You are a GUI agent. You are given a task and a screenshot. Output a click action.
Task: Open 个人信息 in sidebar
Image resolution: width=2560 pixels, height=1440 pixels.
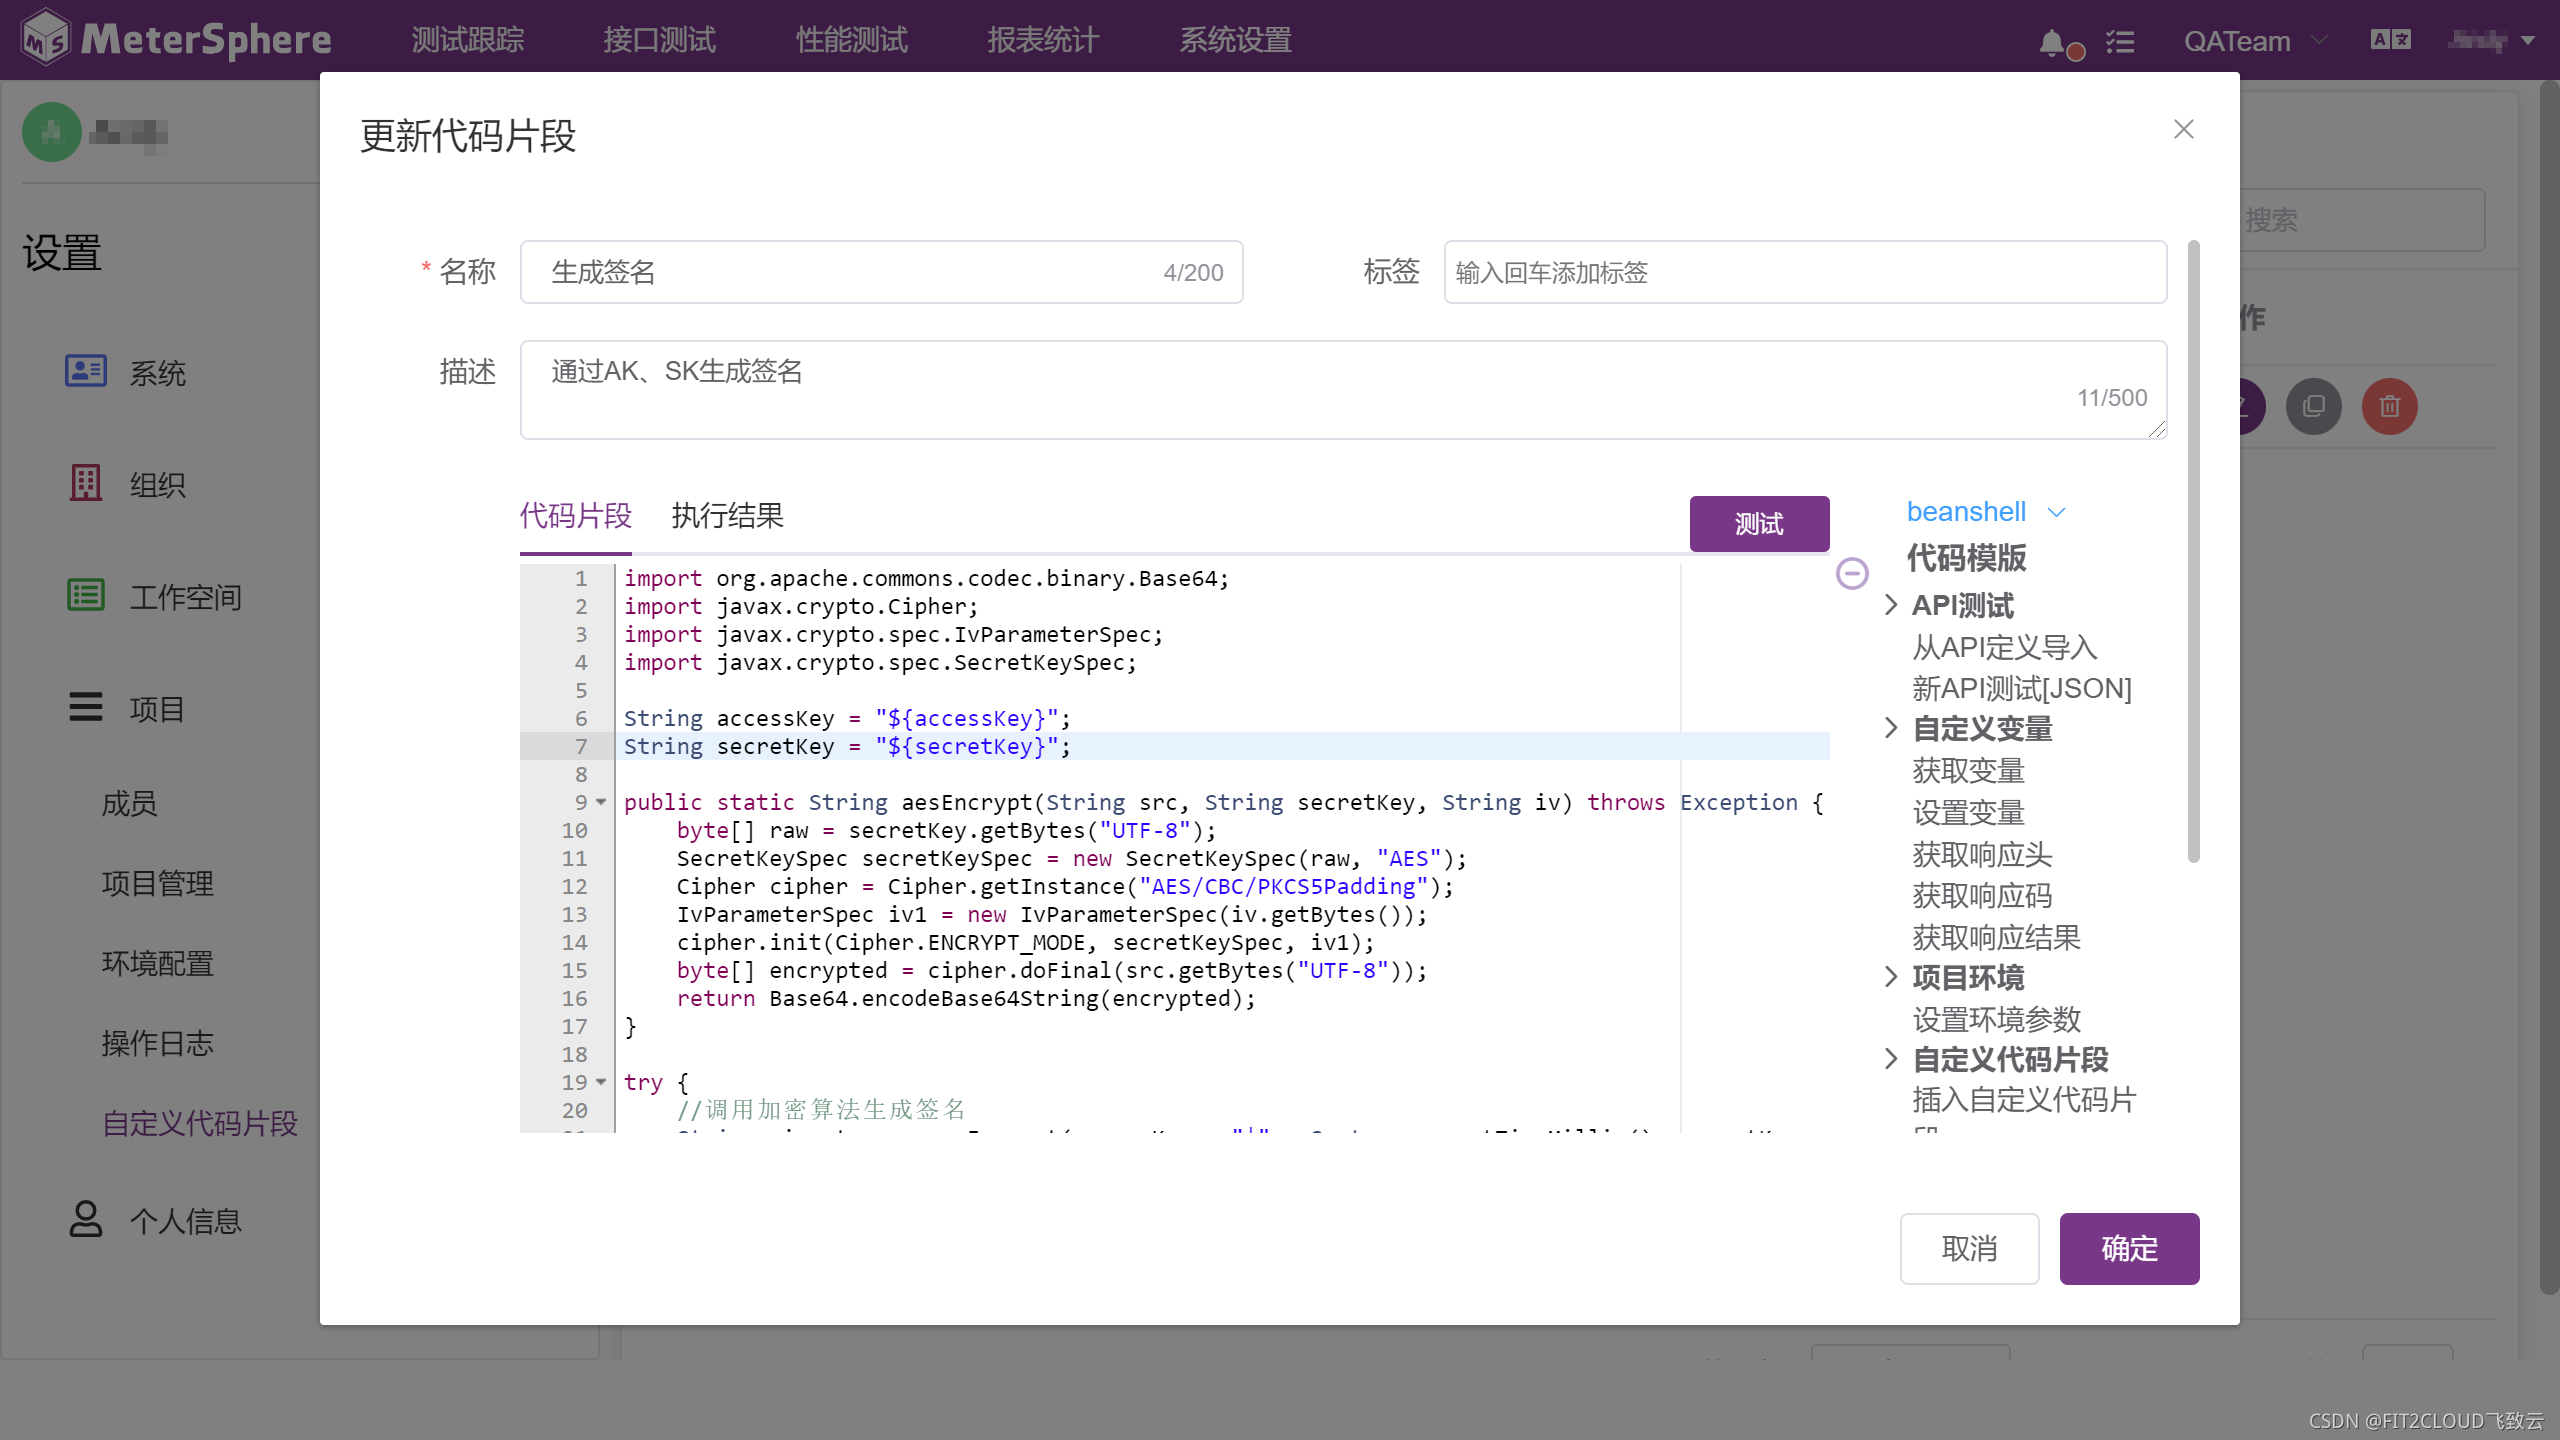[x=185, y=1220]
